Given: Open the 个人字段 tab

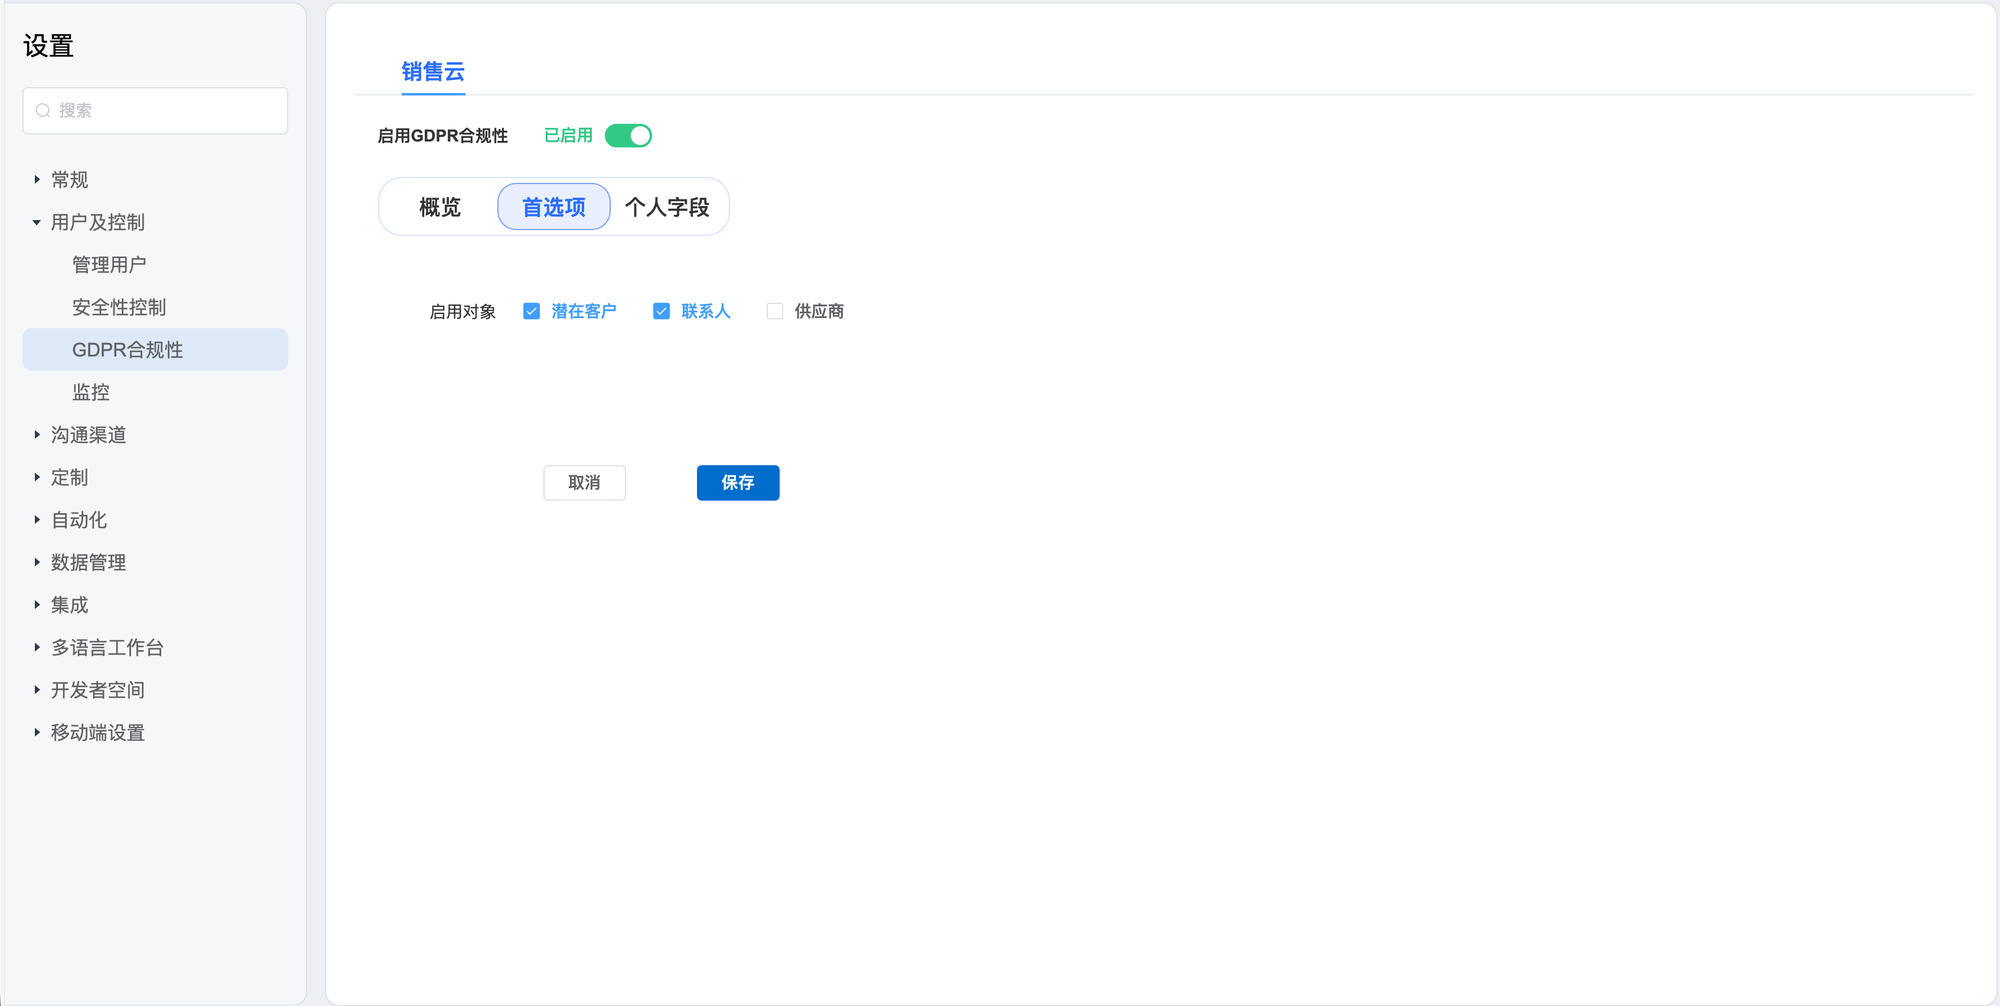Looking at the screenshot, I should tap(667, 207).
